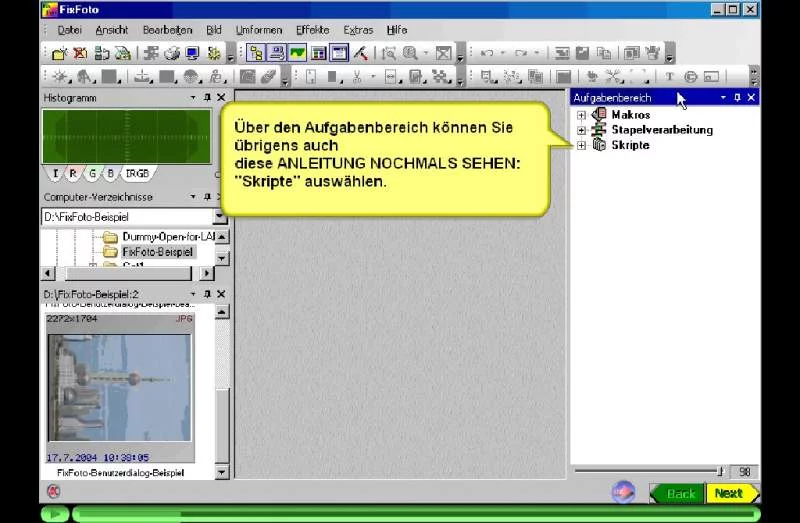This screenshot has width=800, height=523.
Task: Click the frame icon right of copyright symbol
Action: click(711, 77)
